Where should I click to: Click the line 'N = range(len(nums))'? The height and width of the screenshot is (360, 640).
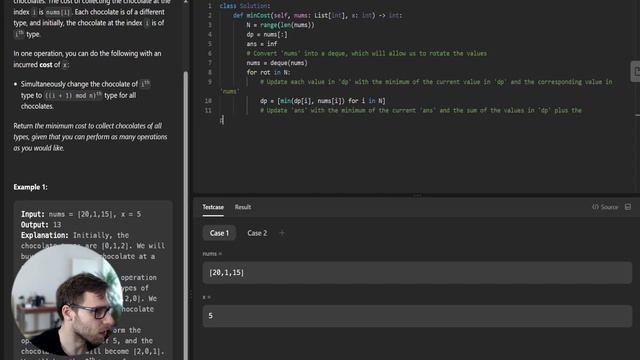tap(280, 25)
